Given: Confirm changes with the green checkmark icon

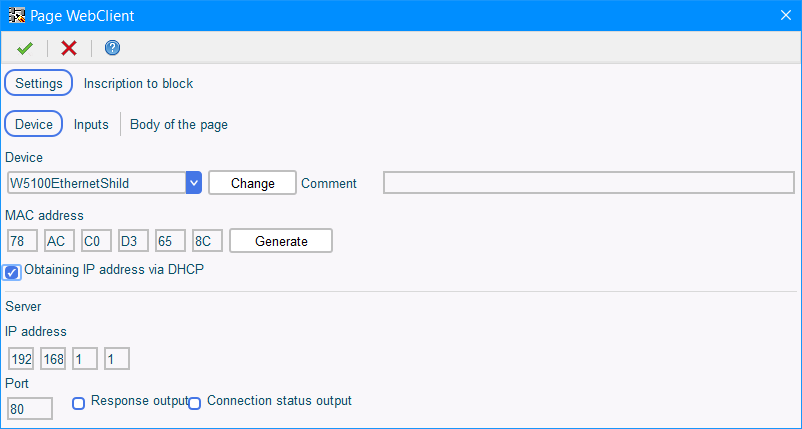Looking at the screenshot, I should coord(25,49).
